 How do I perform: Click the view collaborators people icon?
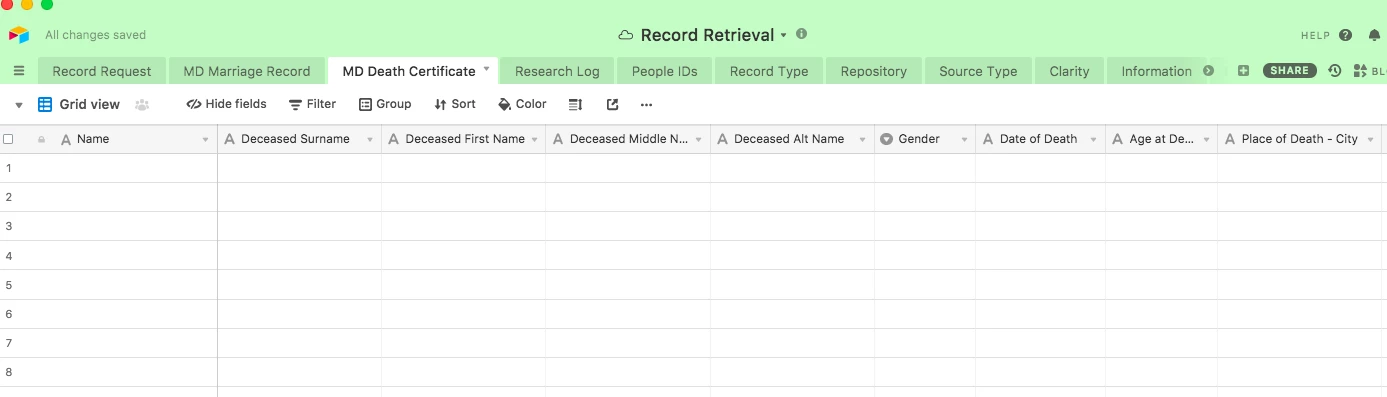(x=142, y=105)
